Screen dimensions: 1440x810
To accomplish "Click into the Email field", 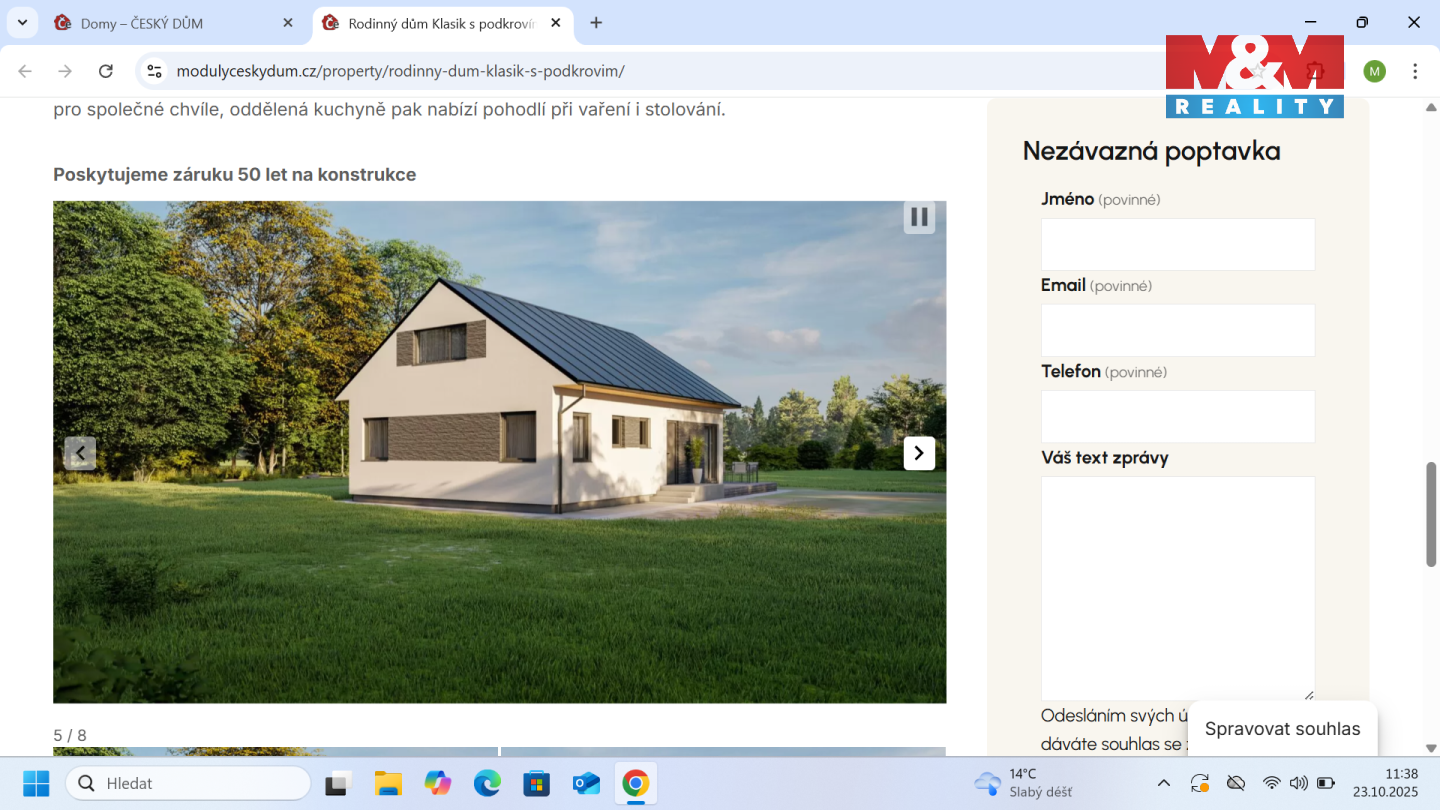I will tap(1177, 330).
